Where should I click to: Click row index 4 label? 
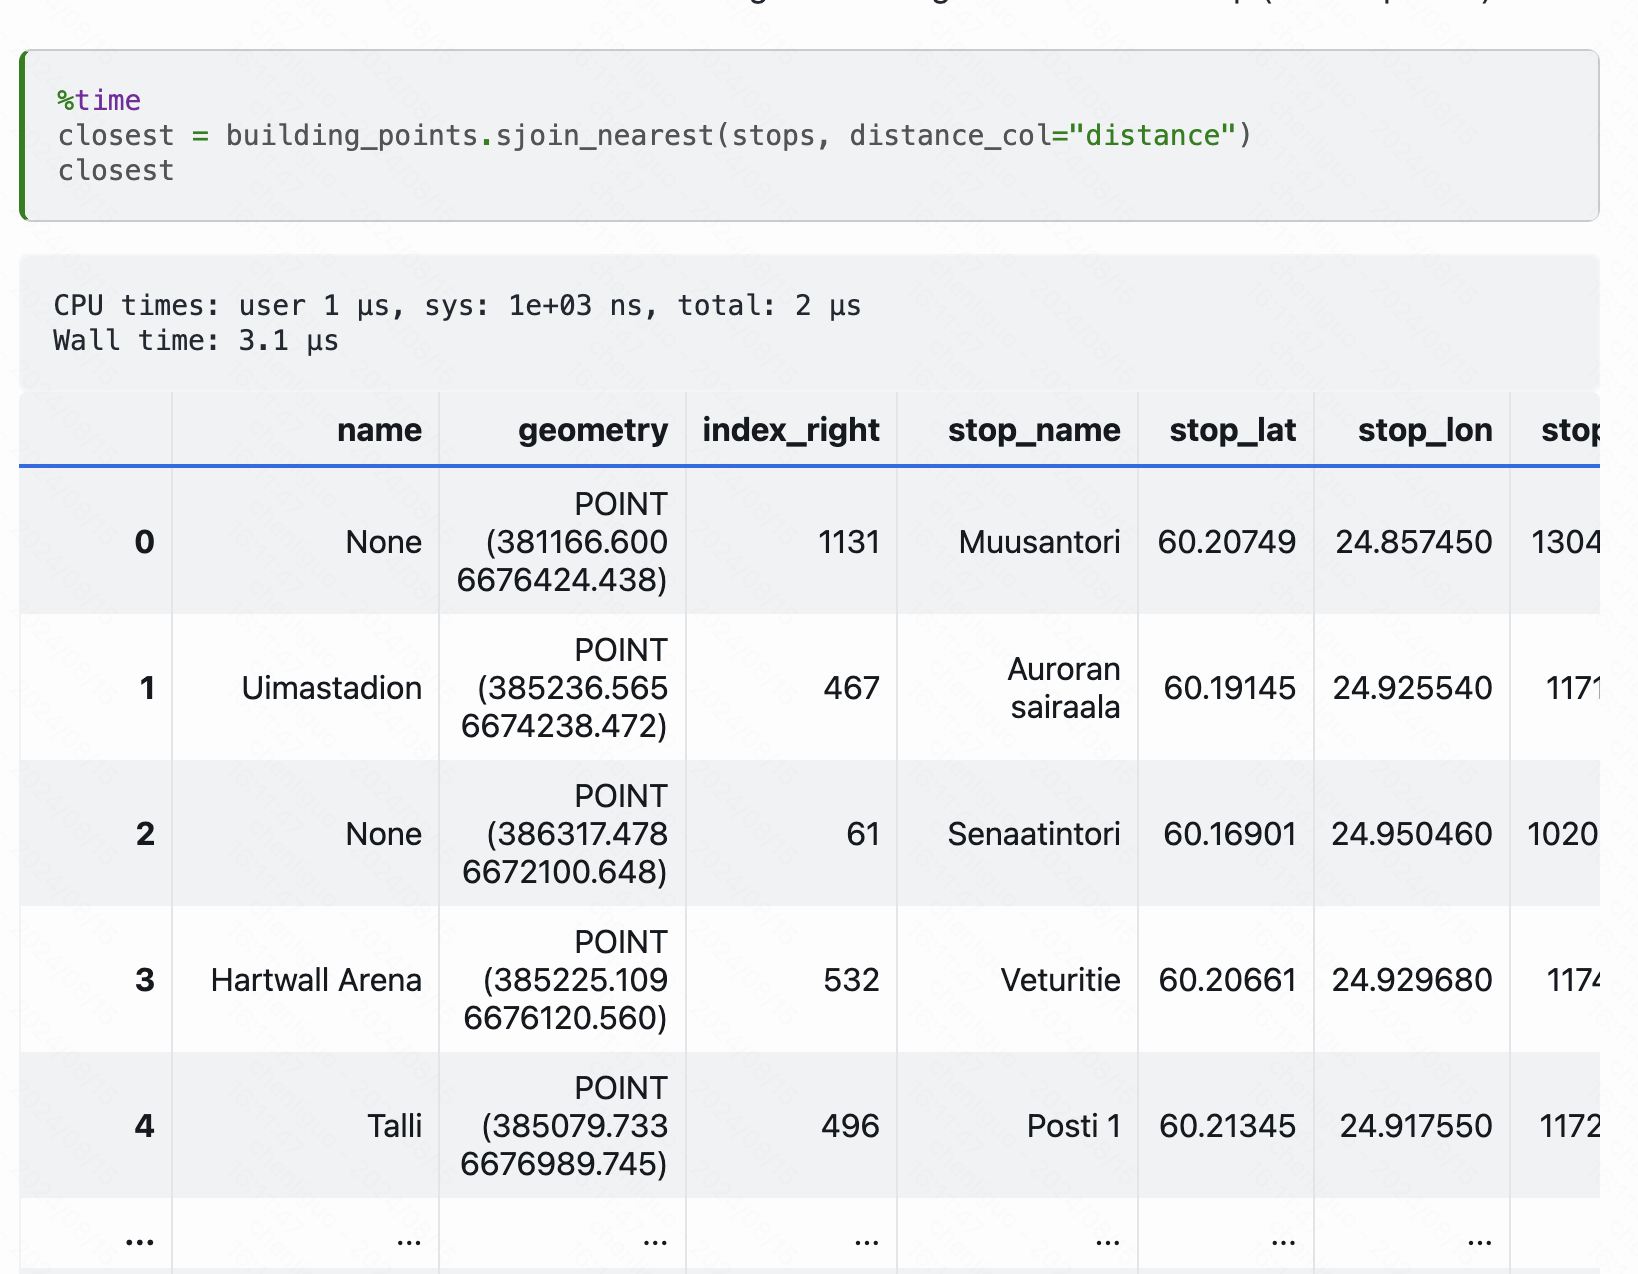(144, 1126)
